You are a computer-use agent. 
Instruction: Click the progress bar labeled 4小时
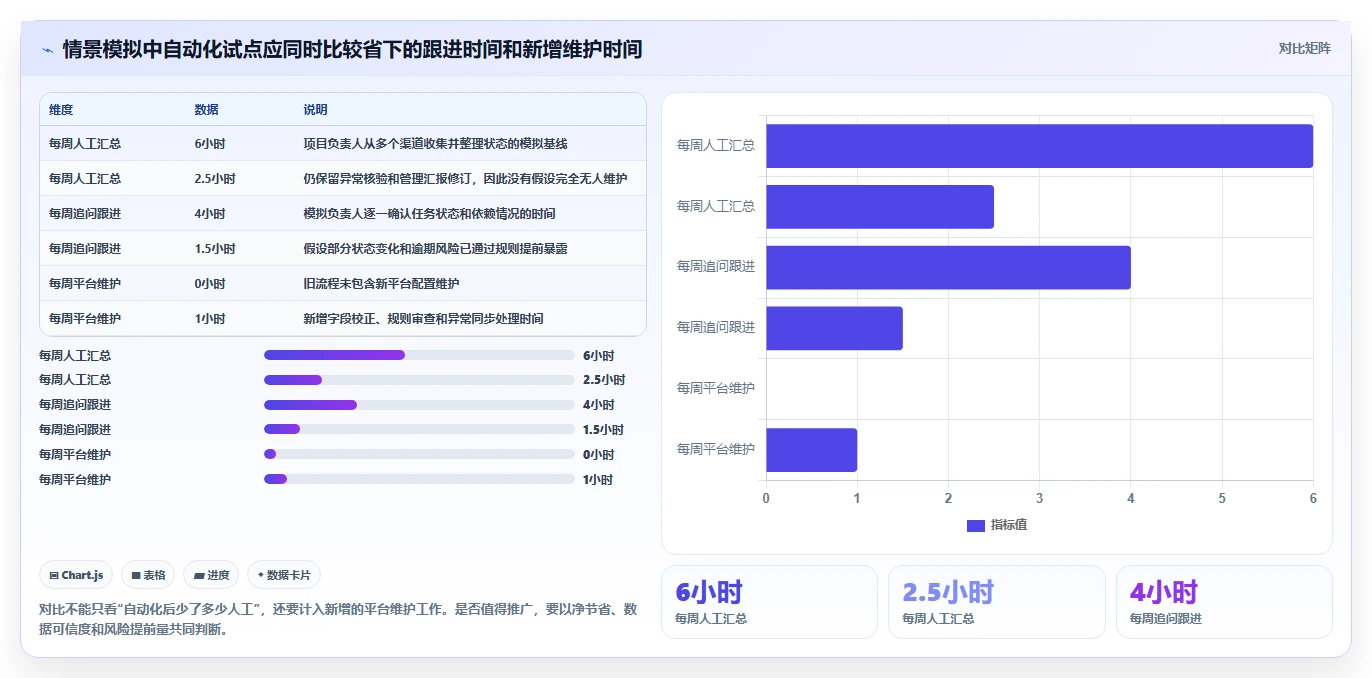[x=419, y=405]
